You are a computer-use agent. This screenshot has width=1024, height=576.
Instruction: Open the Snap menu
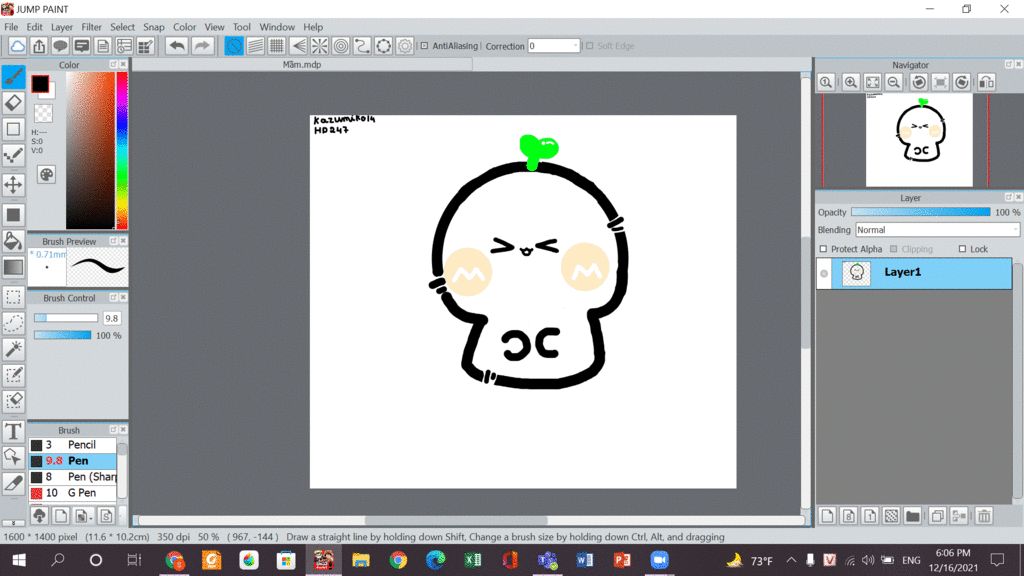(153, 27)
